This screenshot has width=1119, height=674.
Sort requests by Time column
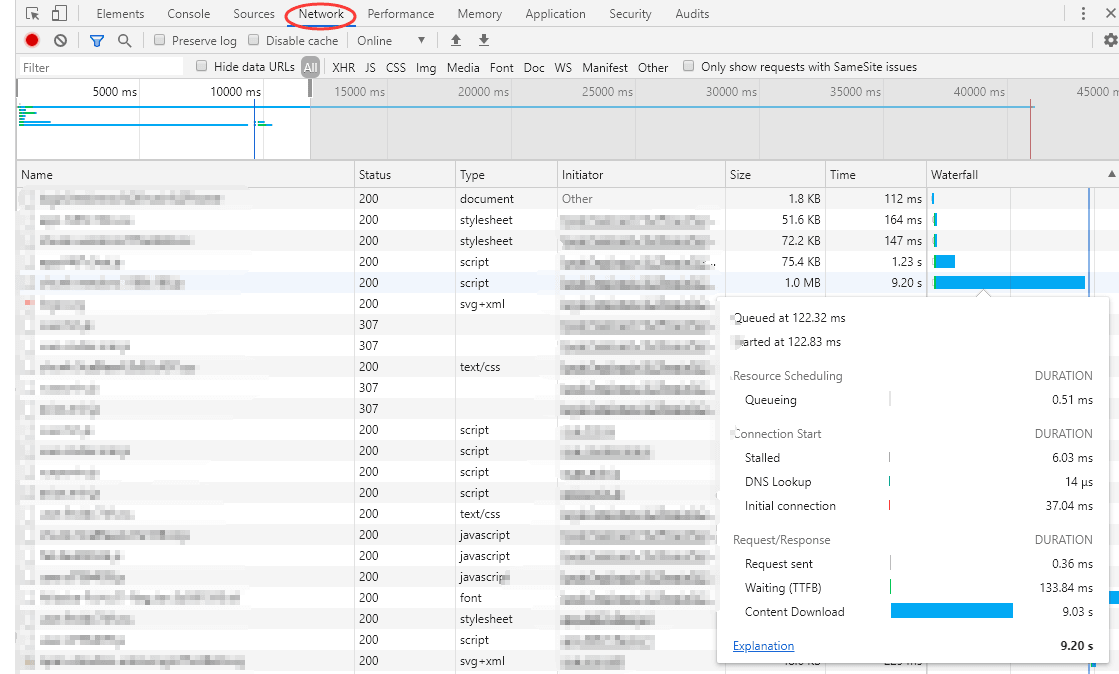pyautogui.click(x=876, y=174)
